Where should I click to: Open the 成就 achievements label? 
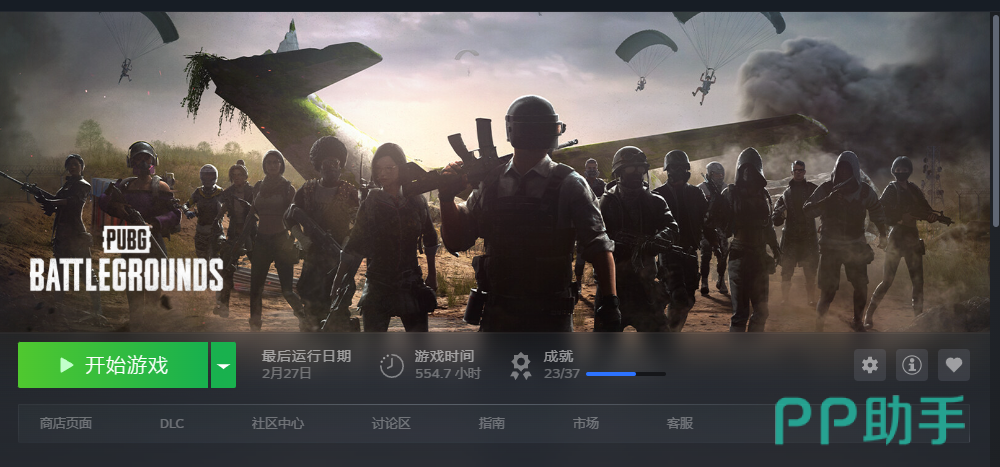pos(558,357)
